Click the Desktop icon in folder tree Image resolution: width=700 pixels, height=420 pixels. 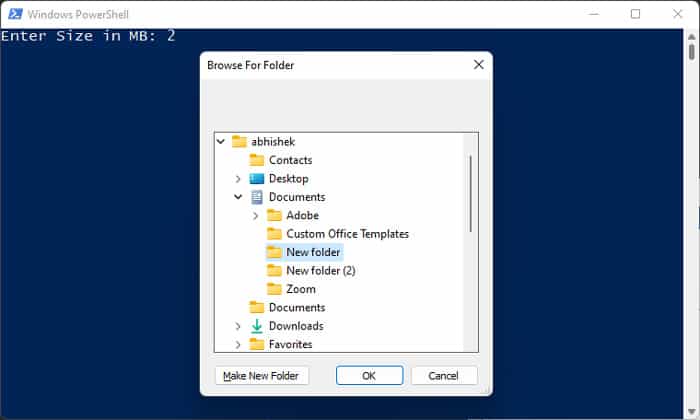[x=257, y=179]
